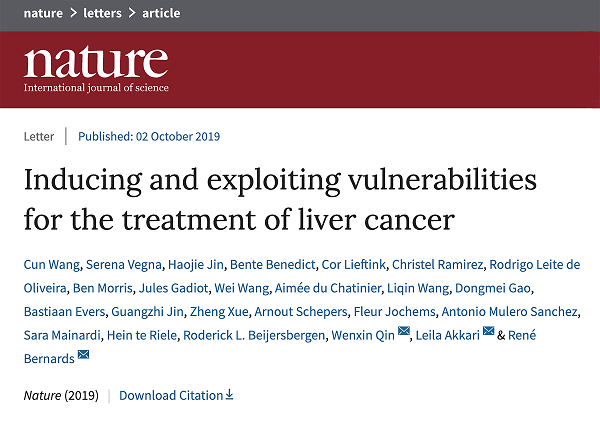600x433 pixels.
Task: Open the Download Citation link
Action: pyautogui.click(x=170, y=395)
